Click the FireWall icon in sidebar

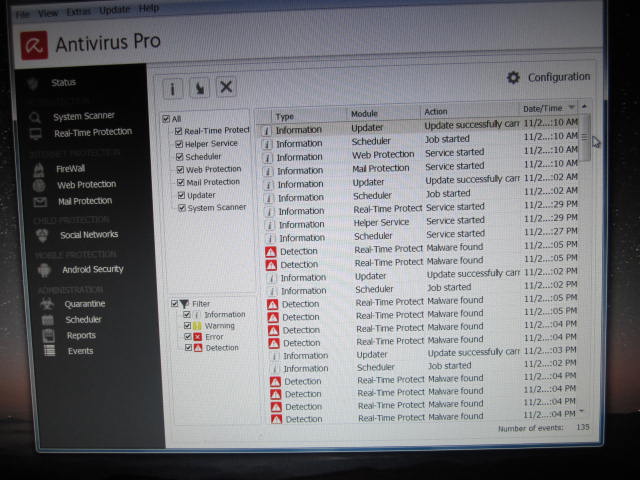[x=39, y=170]
